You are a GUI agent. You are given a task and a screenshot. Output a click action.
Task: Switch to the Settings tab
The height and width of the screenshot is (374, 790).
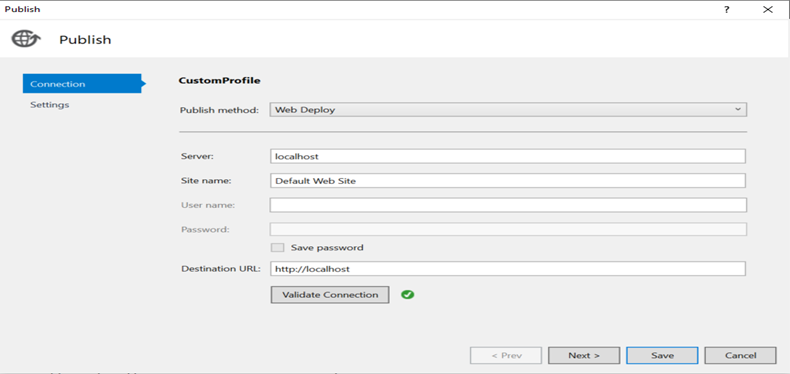(x=49, y=105)
